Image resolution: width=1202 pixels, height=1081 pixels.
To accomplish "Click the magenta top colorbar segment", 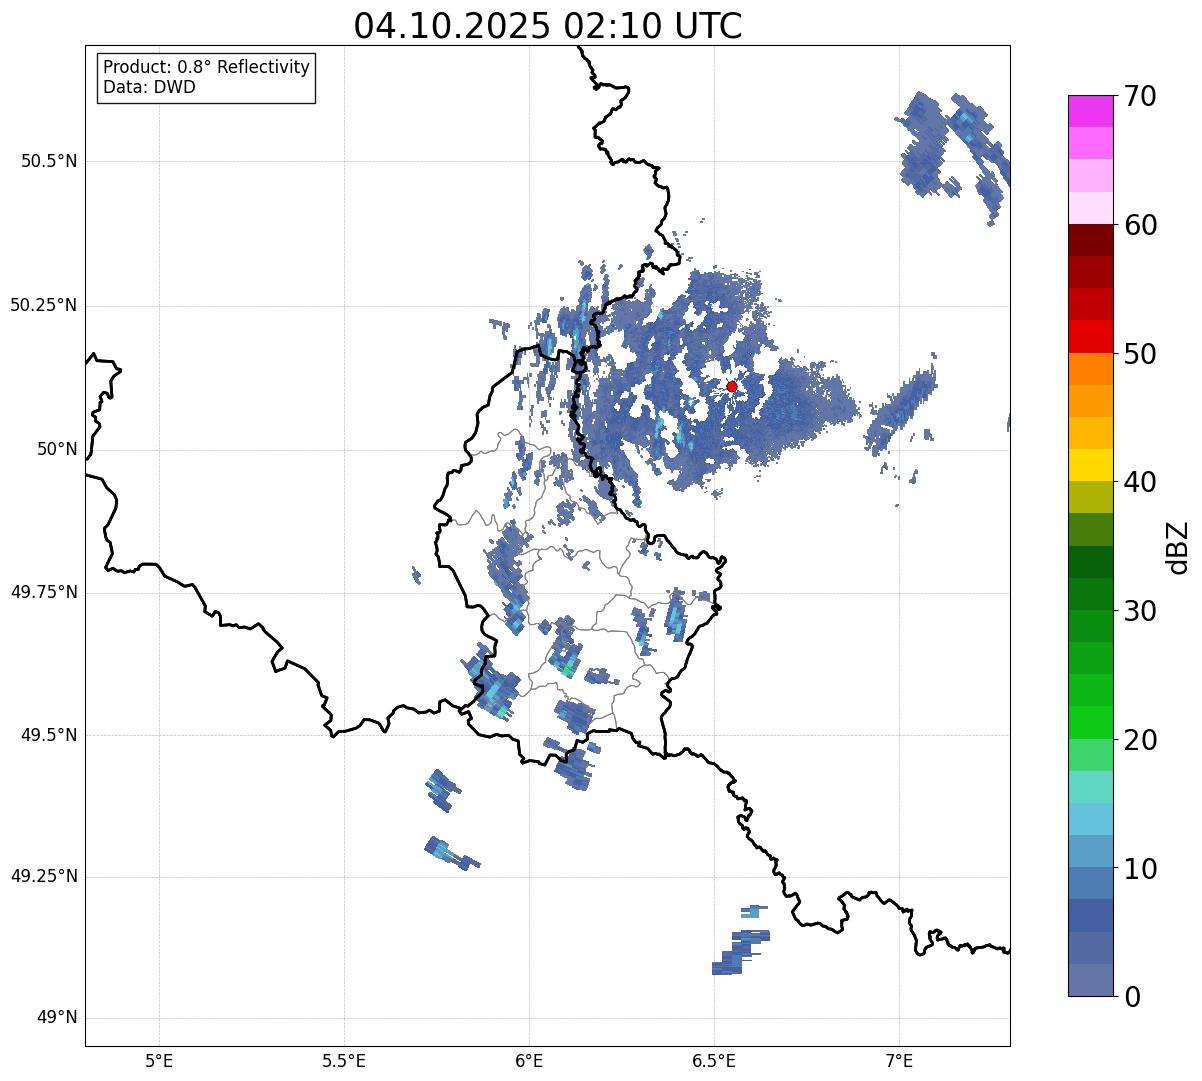I will pos(1090,111).
